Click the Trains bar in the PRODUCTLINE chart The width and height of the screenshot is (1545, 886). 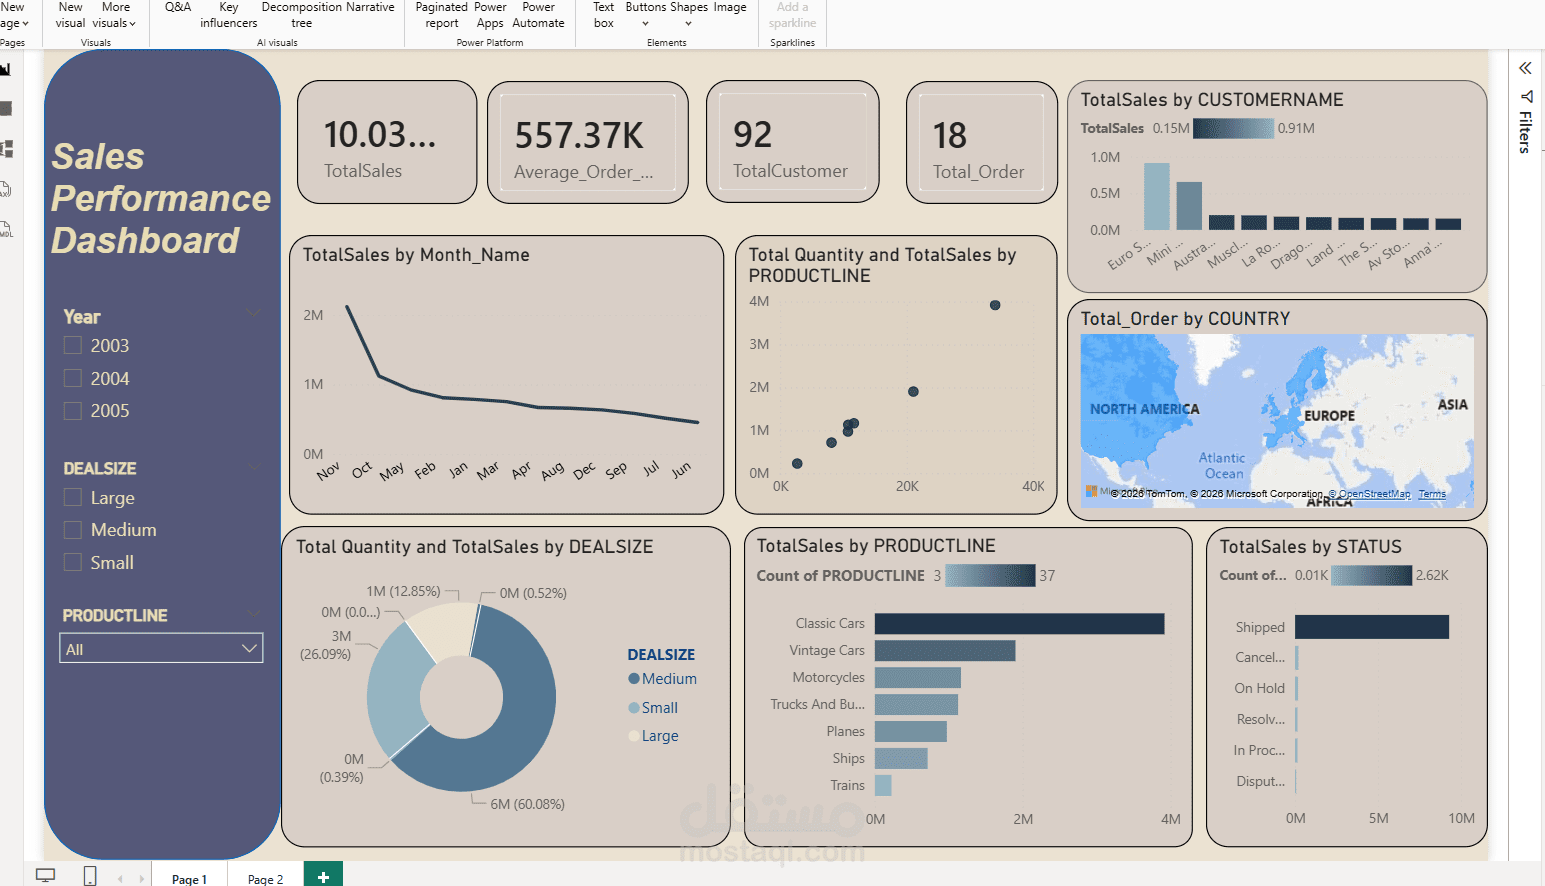coord(883,785)
